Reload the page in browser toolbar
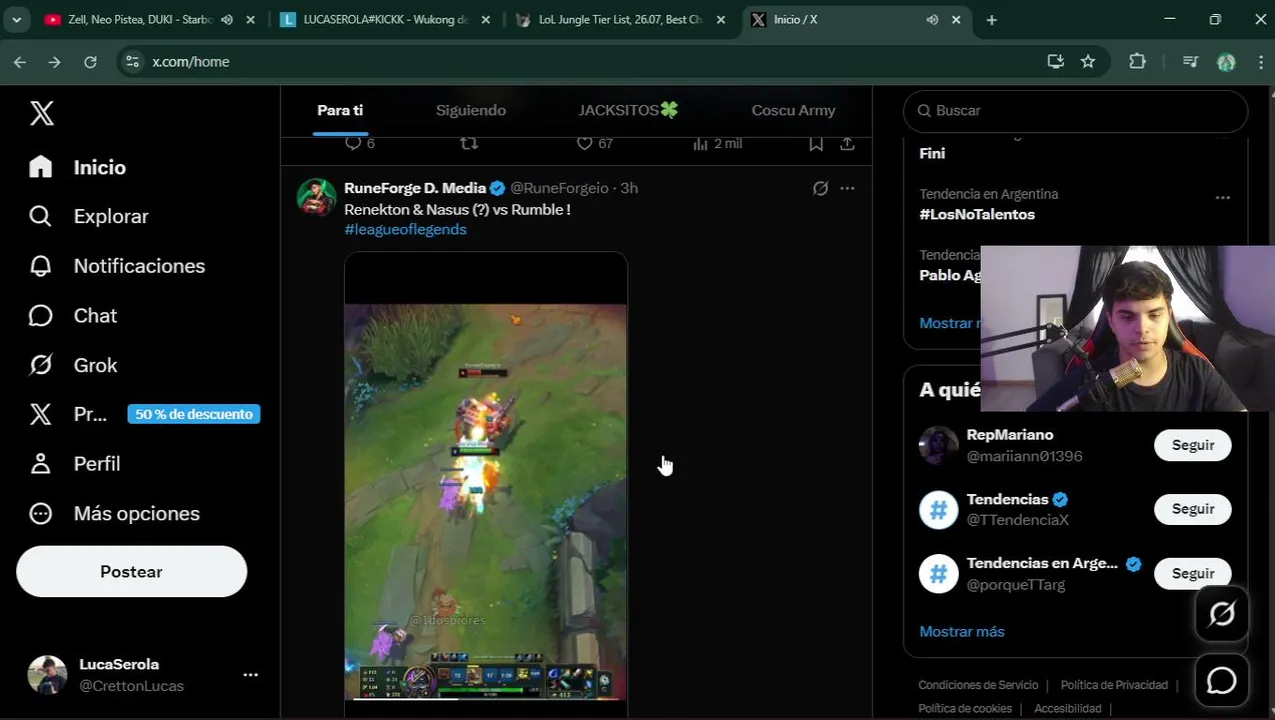The height and width of the screenshot is (720, 1275). click(90, 62)
